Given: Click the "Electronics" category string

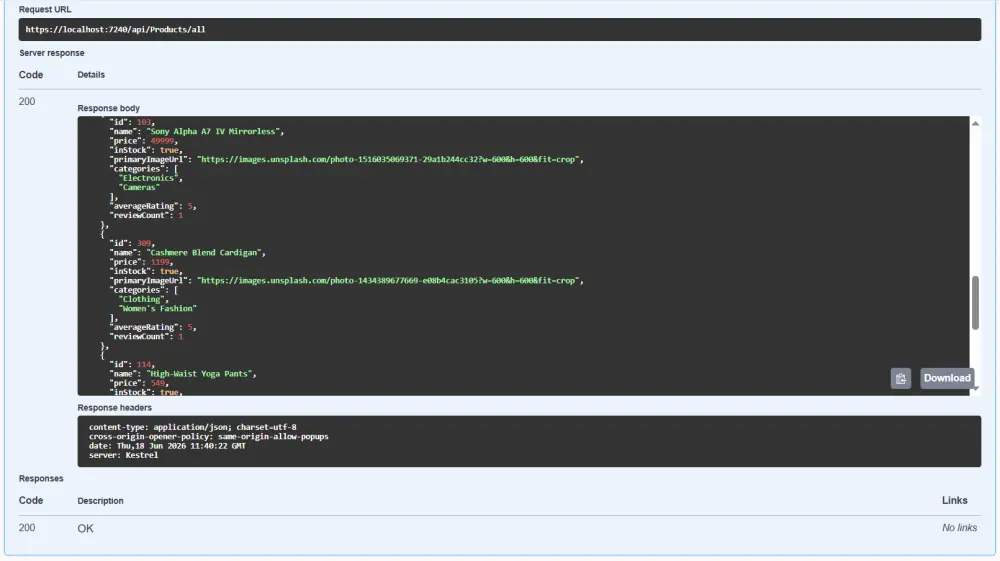Looking at the screenshot, I should click(x=149, y=178).
